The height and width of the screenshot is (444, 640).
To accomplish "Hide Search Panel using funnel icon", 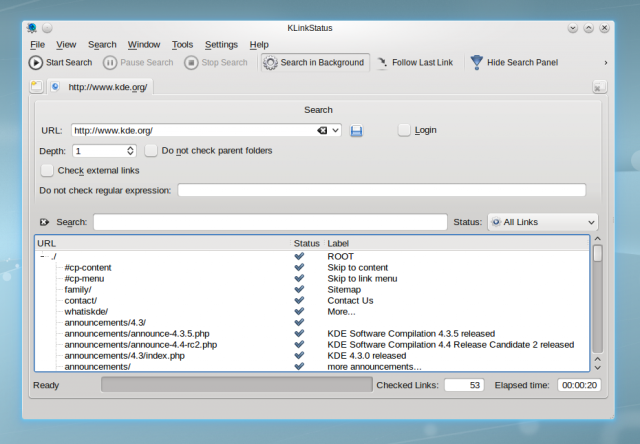I will [x=477, y=63].
